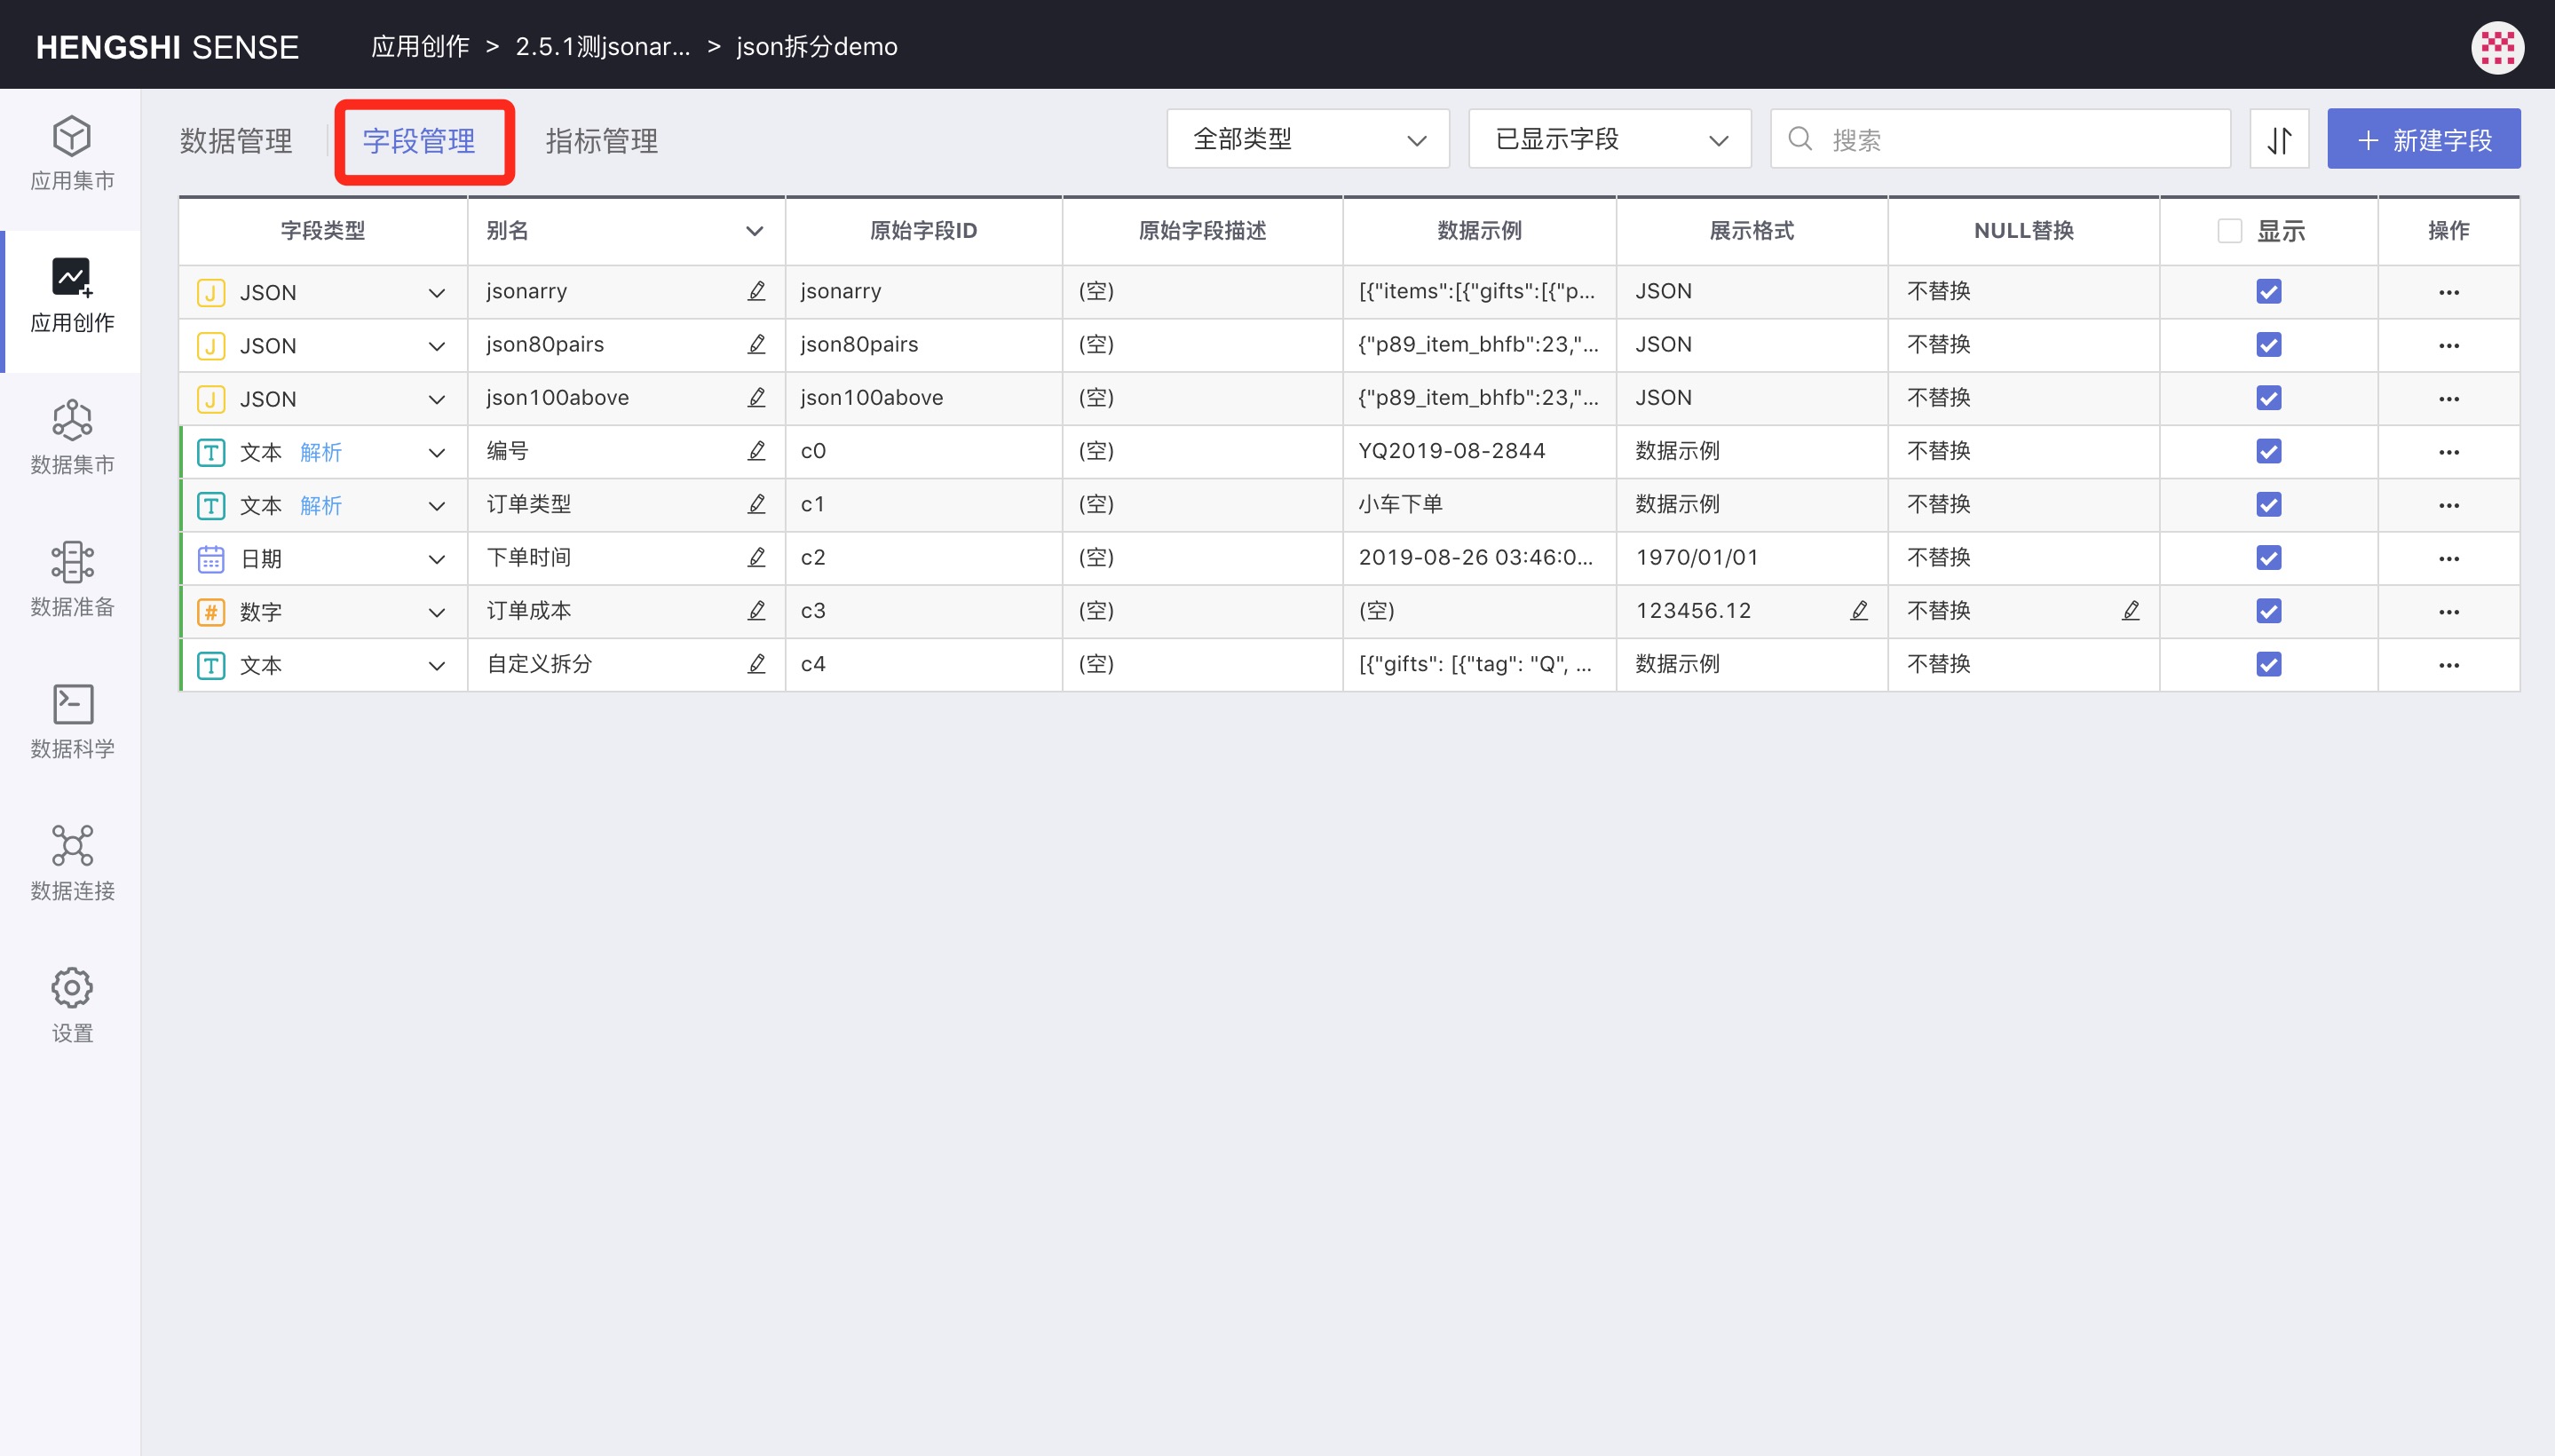
Task: Click 解析 link in 编号 row
Action: [x=321, y=452]
